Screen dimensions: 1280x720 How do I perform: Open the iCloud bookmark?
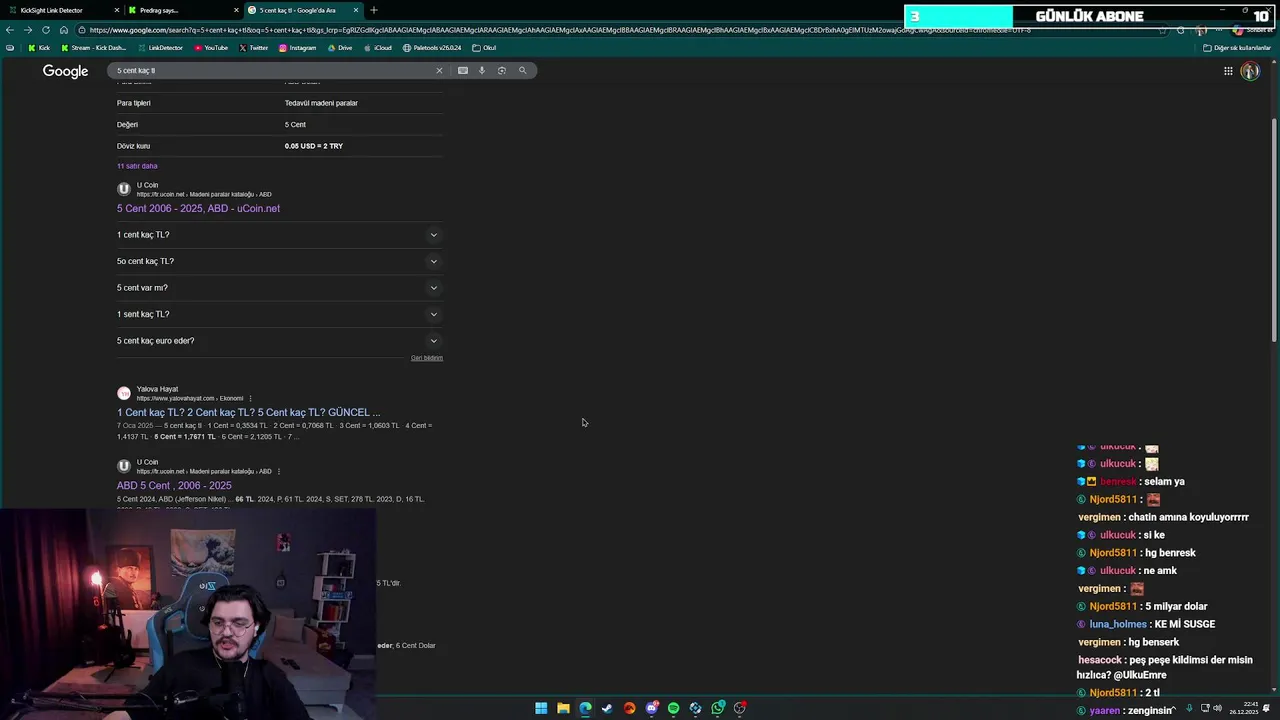pos(377,48)
